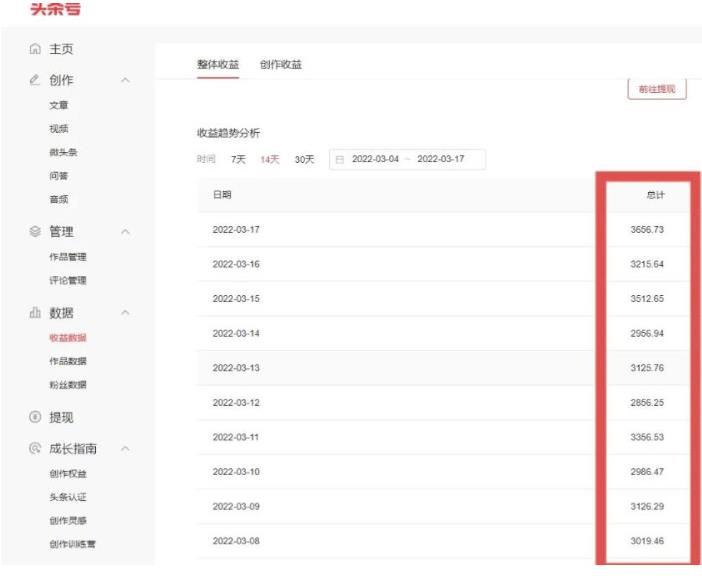Image resolution: width=702 pixels, height=576 pixels.
Task: Open the 提现 sidebar item
Action: tap(61, 417)
